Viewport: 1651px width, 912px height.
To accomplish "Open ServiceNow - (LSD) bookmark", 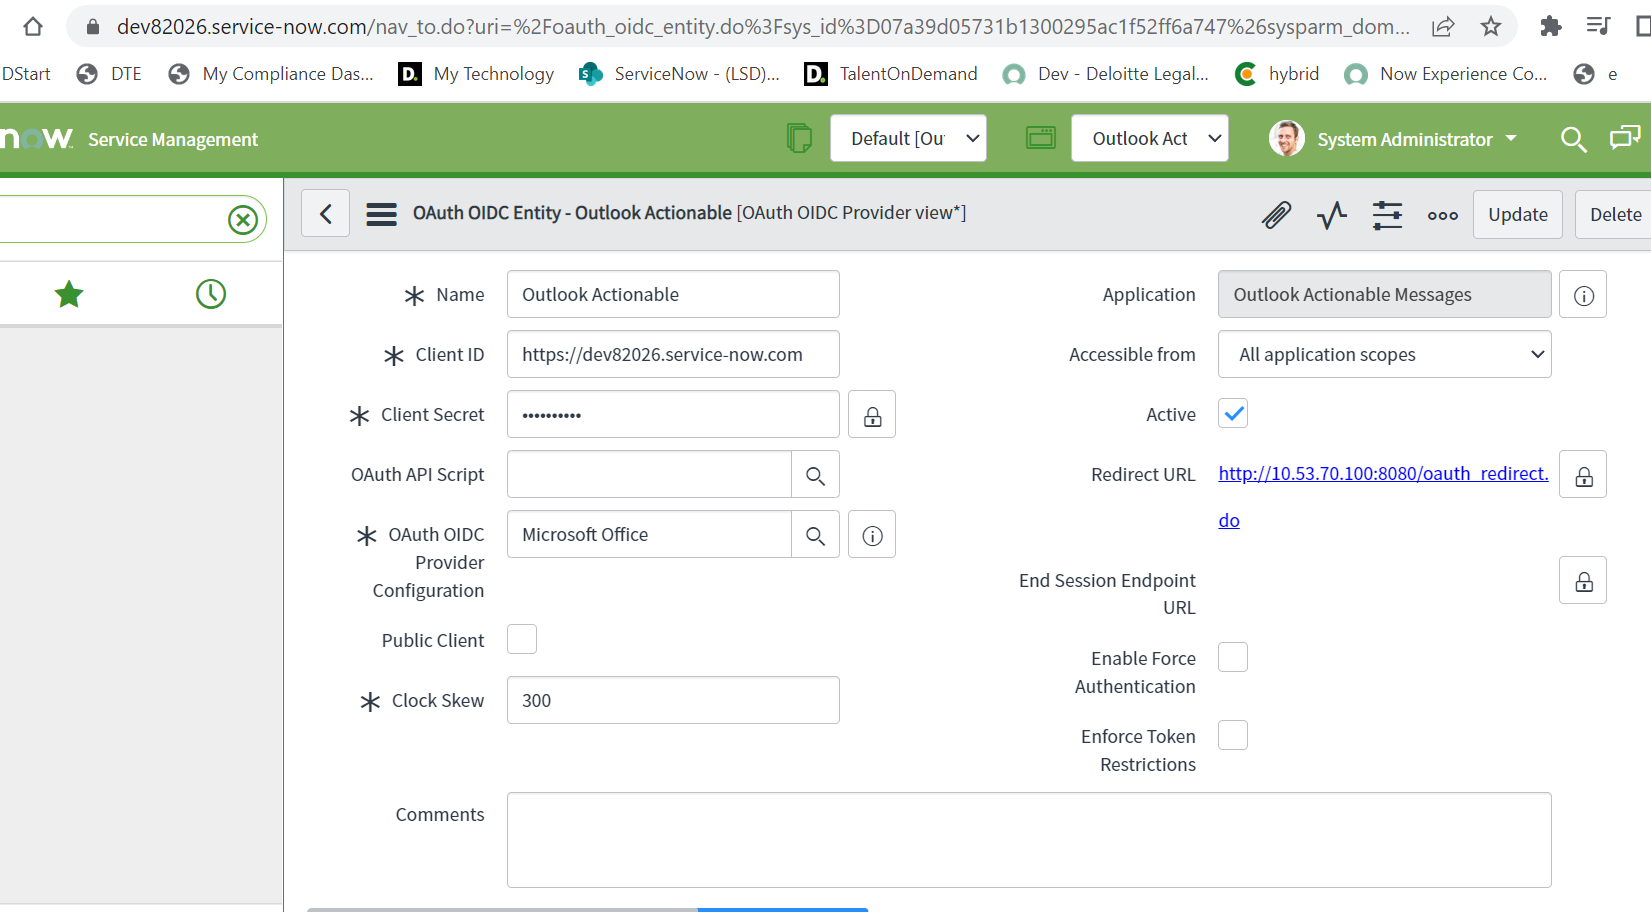I will tap(680, 74).
